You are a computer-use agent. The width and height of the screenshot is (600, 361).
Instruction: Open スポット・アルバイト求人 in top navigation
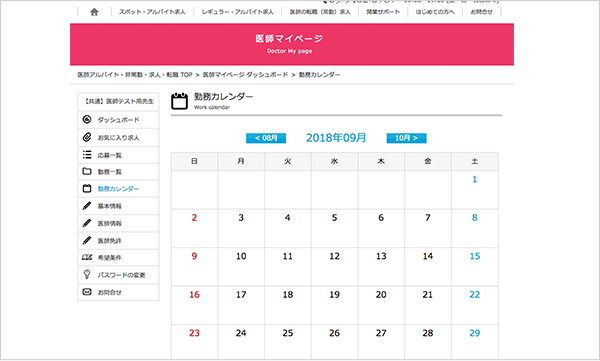pyautogui.click(x=152, y=12)
